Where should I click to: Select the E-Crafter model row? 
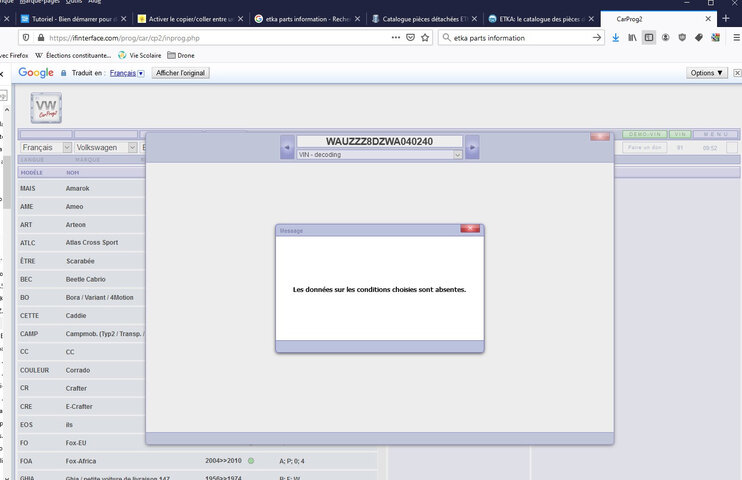[x=82, y=407]
